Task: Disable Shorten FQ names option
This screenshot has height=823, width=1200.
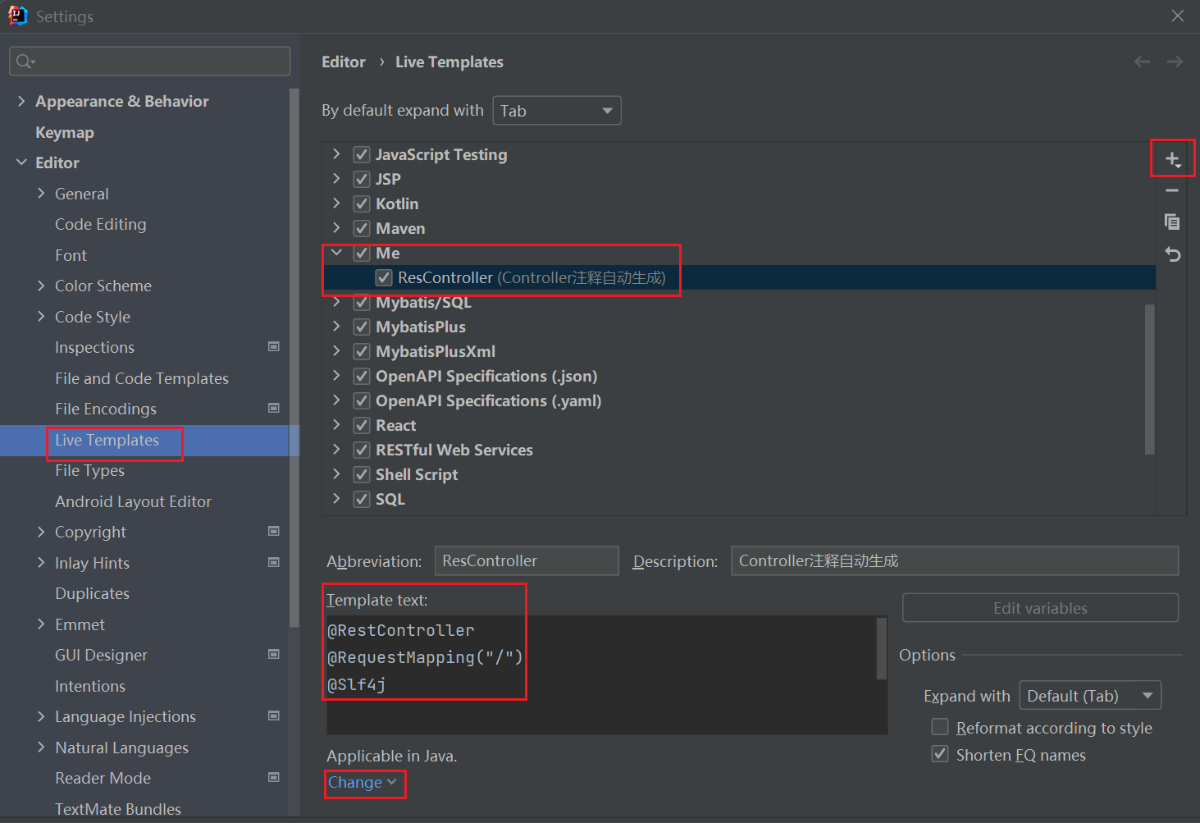Action: (940, 755)
